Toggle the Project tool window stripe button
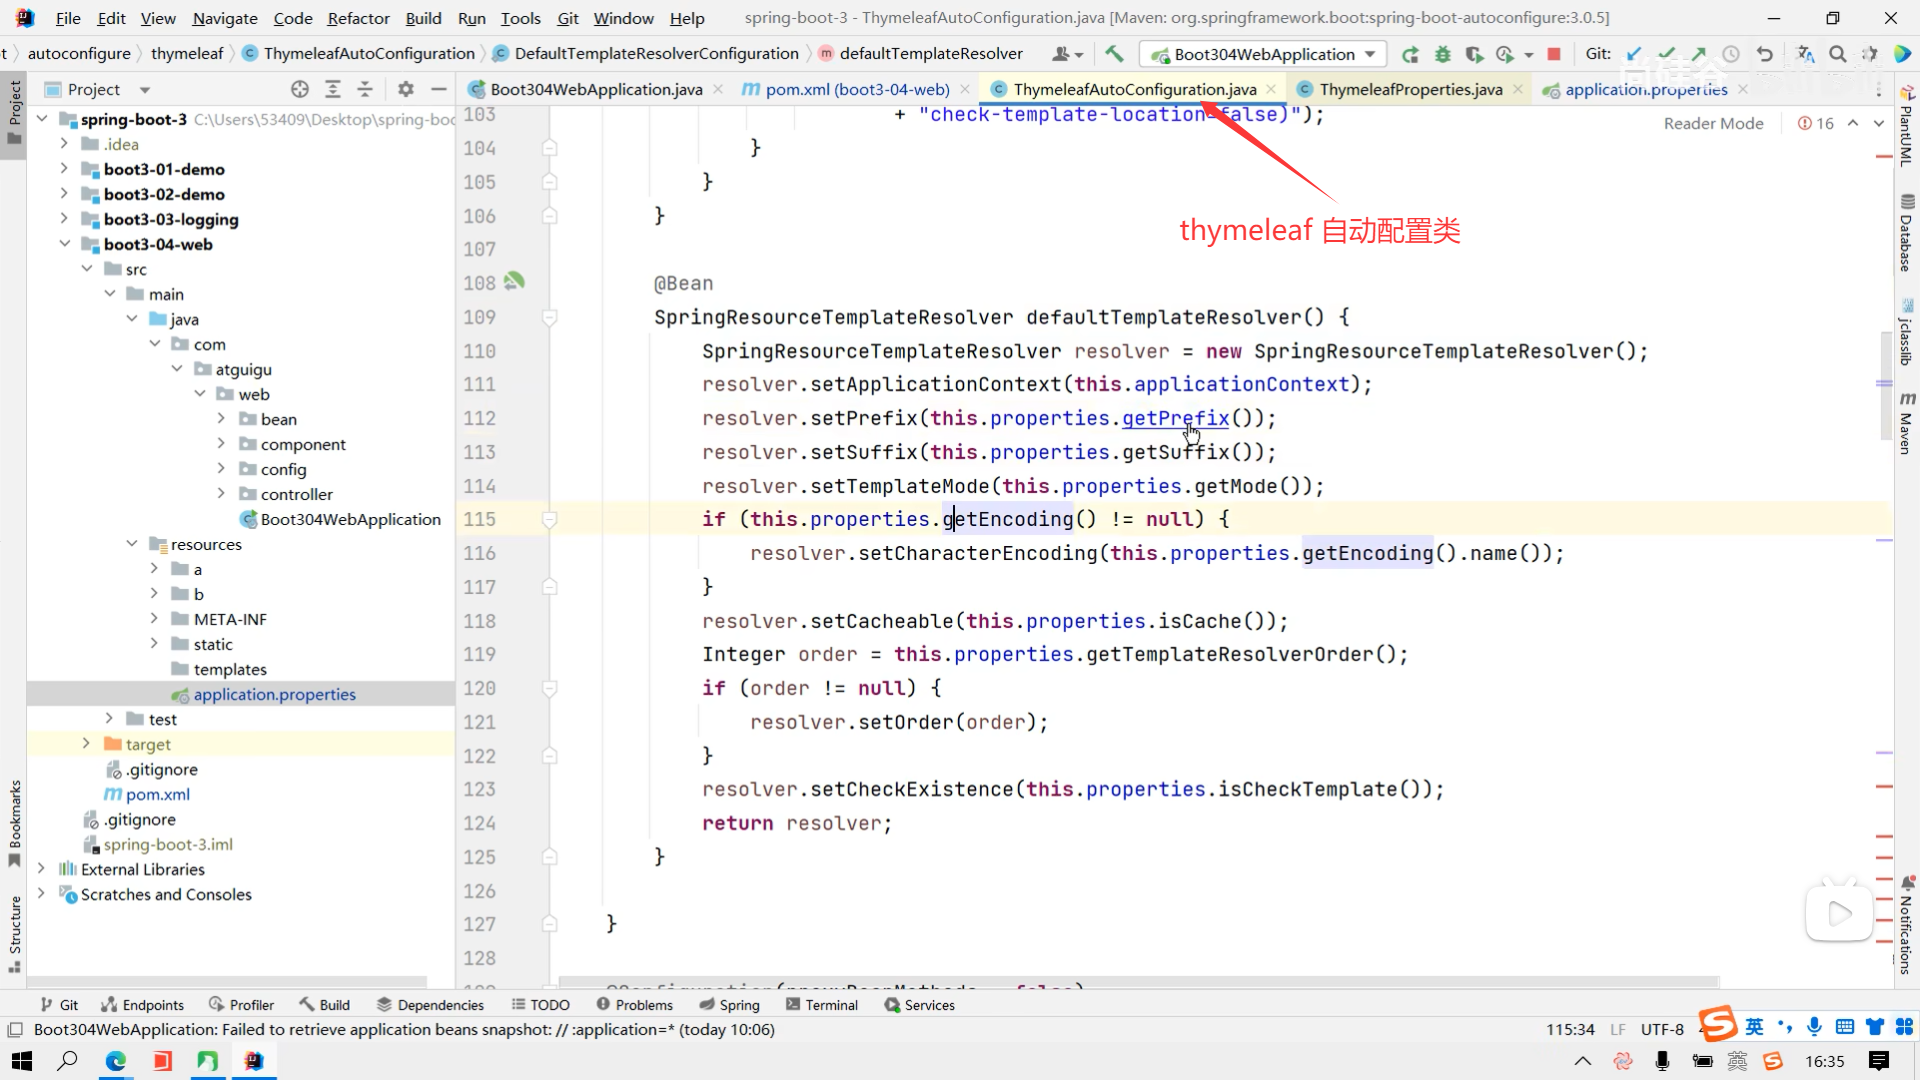The width and height of the screenshot is (1920, 1080). pyautogui.click(x=14, y=110)
